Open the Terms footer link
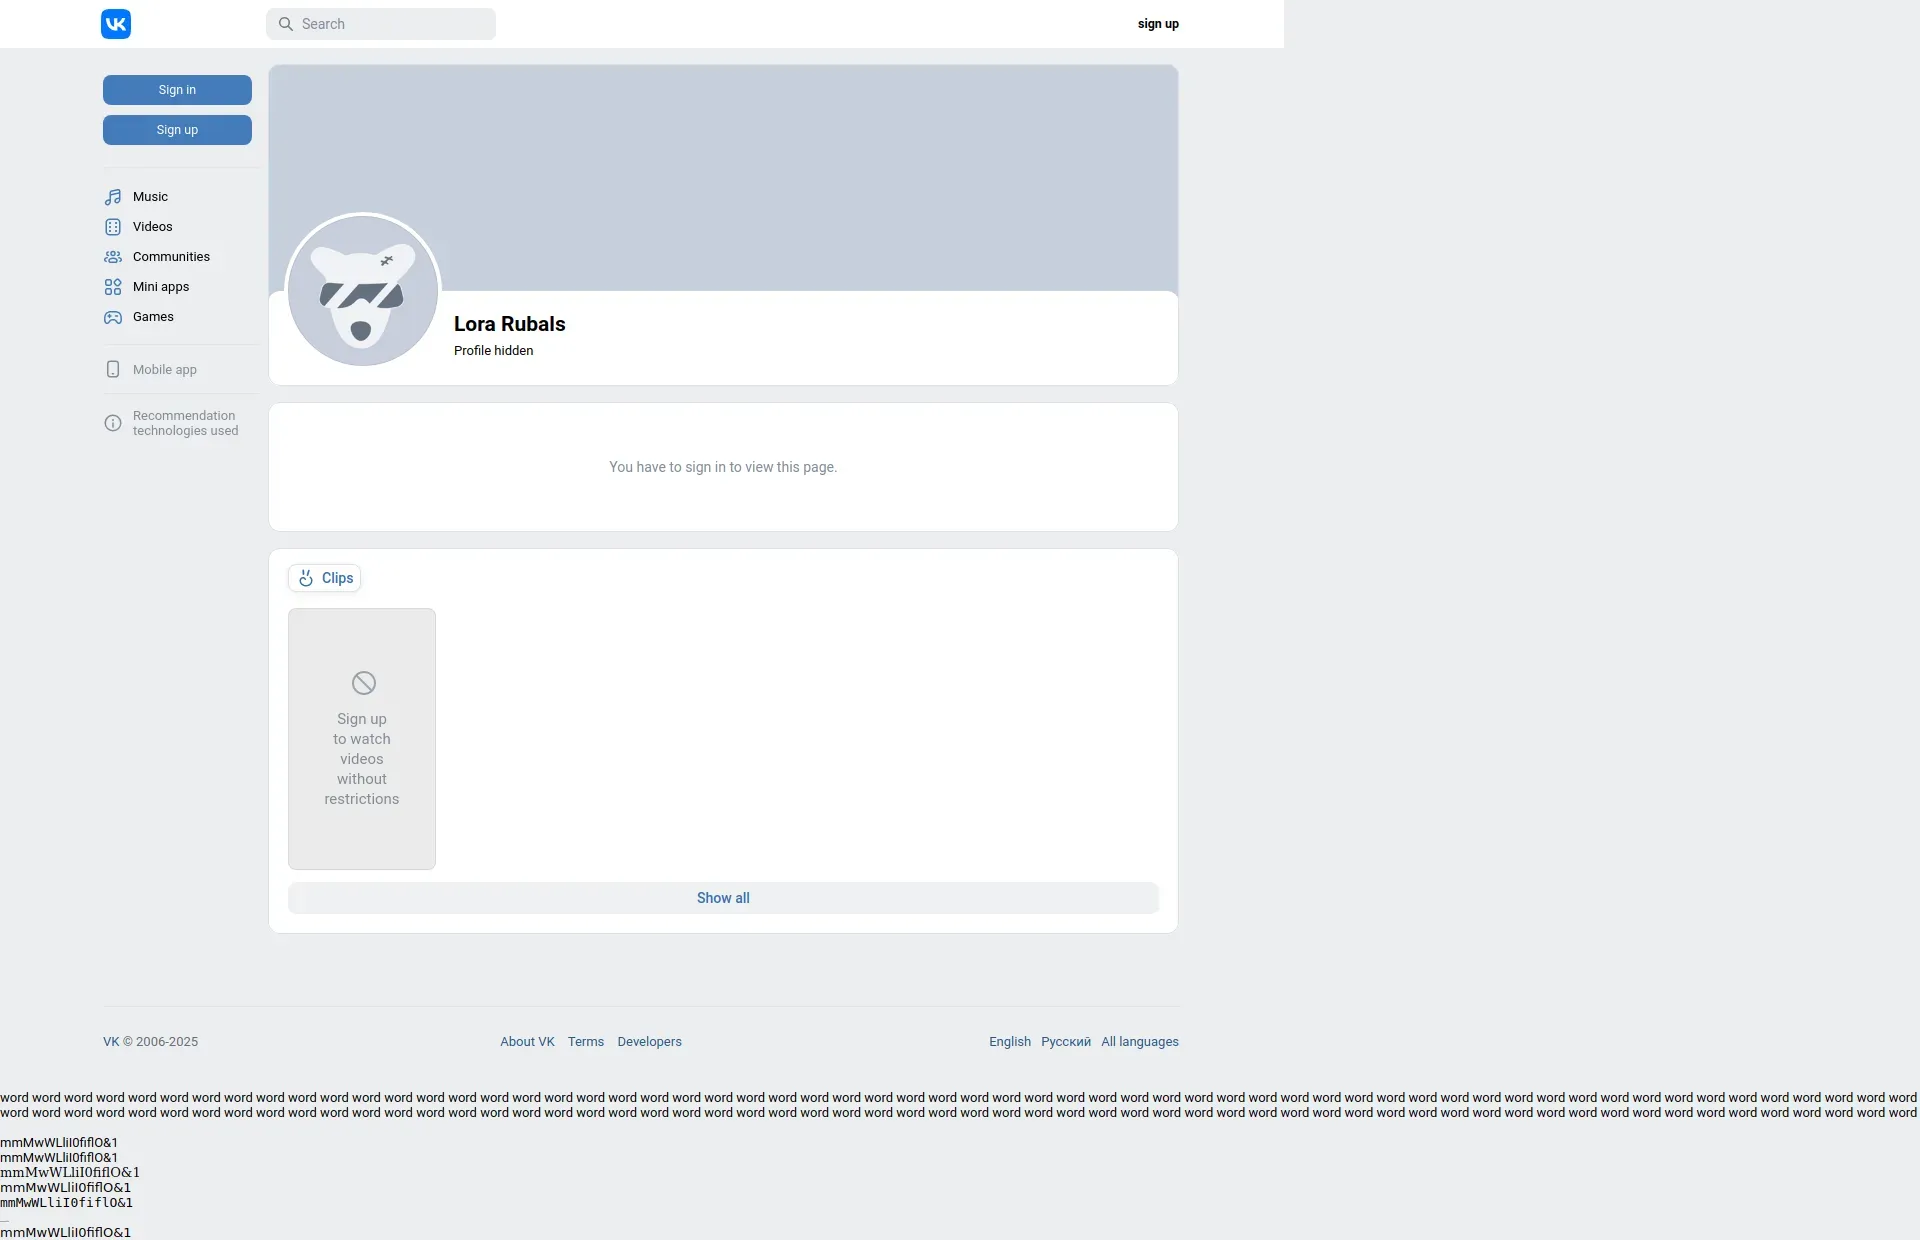The height and width of the screenshot is (1240, 1920). tap(586, 1041)
